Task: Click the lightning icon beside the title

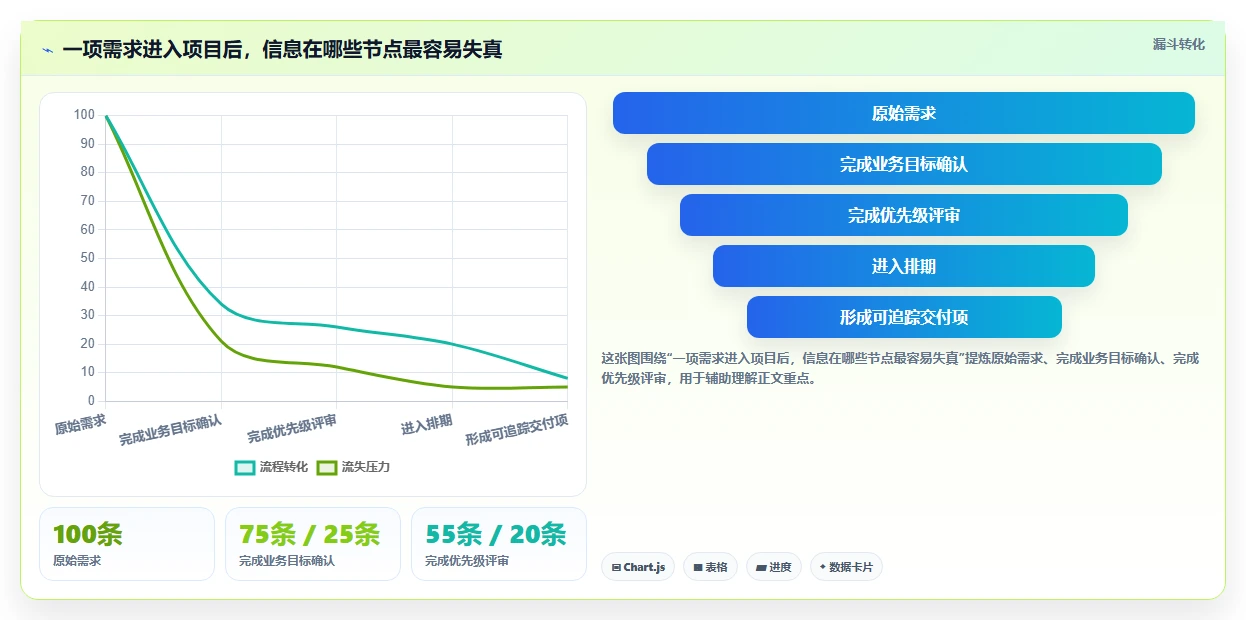Action: point(47,50)
